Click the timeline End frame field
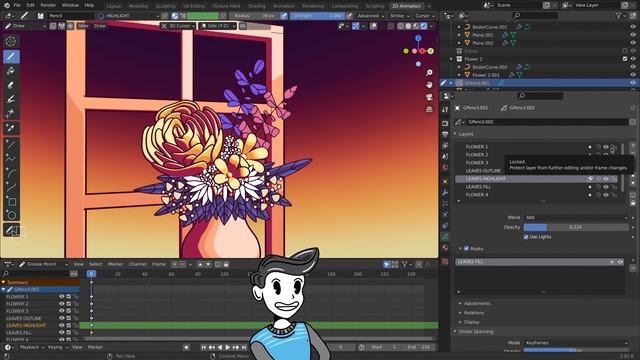The width and height of the screenshot is (640, 360). click(419, 347)
